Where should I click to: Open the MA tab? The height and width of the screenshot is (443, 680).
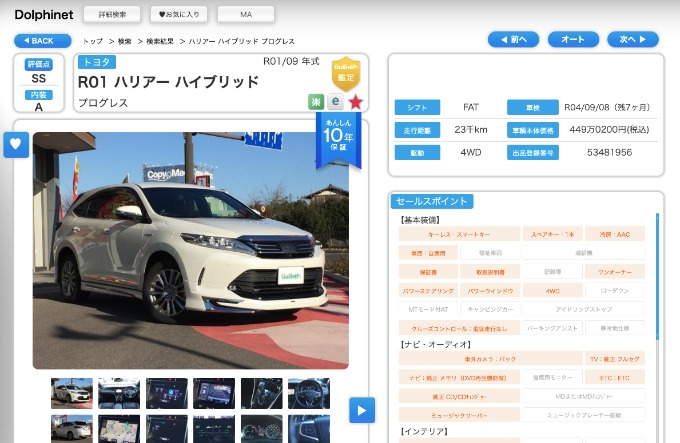246,14
